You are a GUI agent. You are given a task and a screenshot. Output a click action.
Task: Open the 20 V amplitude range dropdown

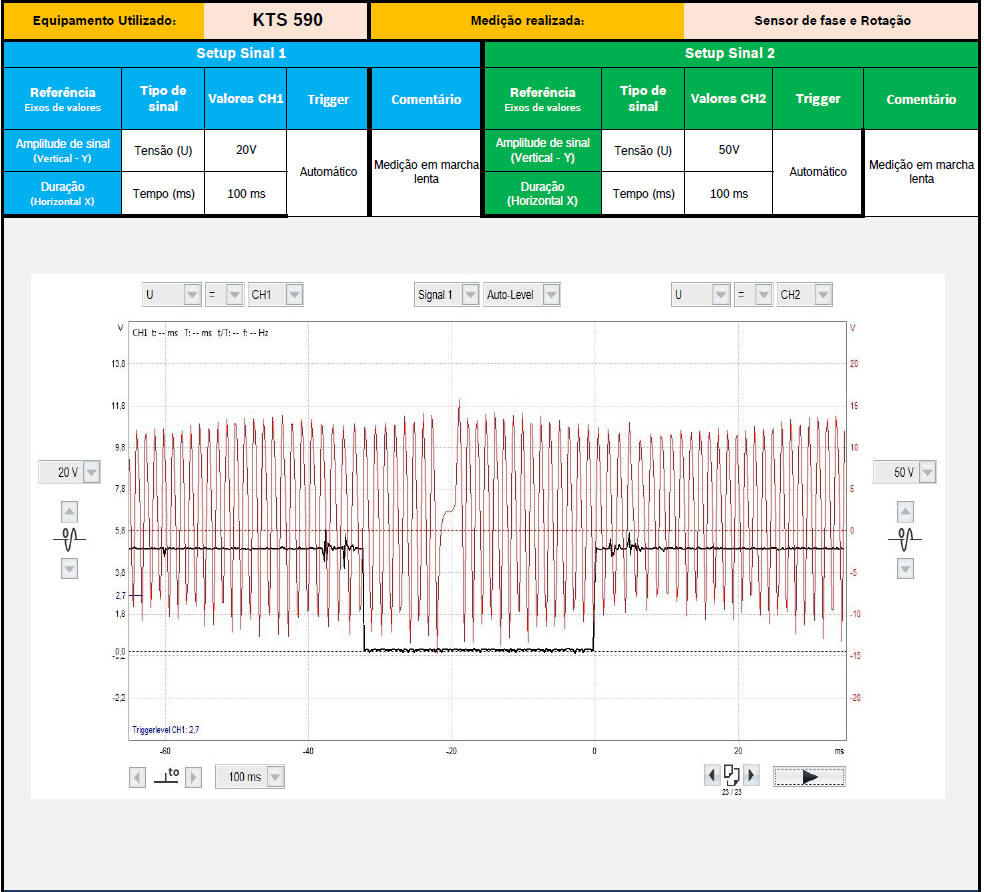(x=91, y=472)
